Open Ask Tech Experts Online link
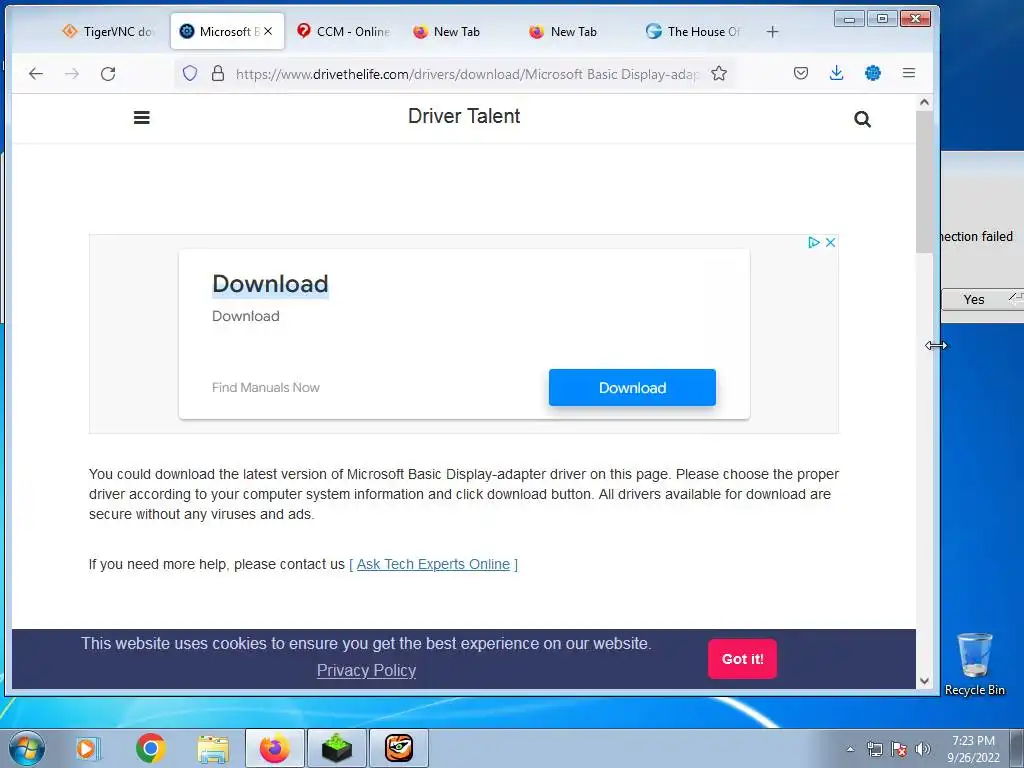The width and height of the screenshot is (1024, 768). pyautogui.click(x=433, y=564)
